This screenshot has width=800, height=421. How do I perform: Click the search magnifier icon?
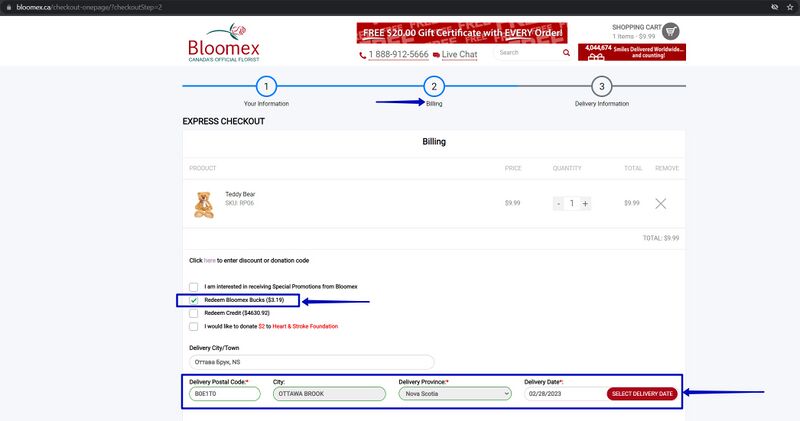(566, 53)
